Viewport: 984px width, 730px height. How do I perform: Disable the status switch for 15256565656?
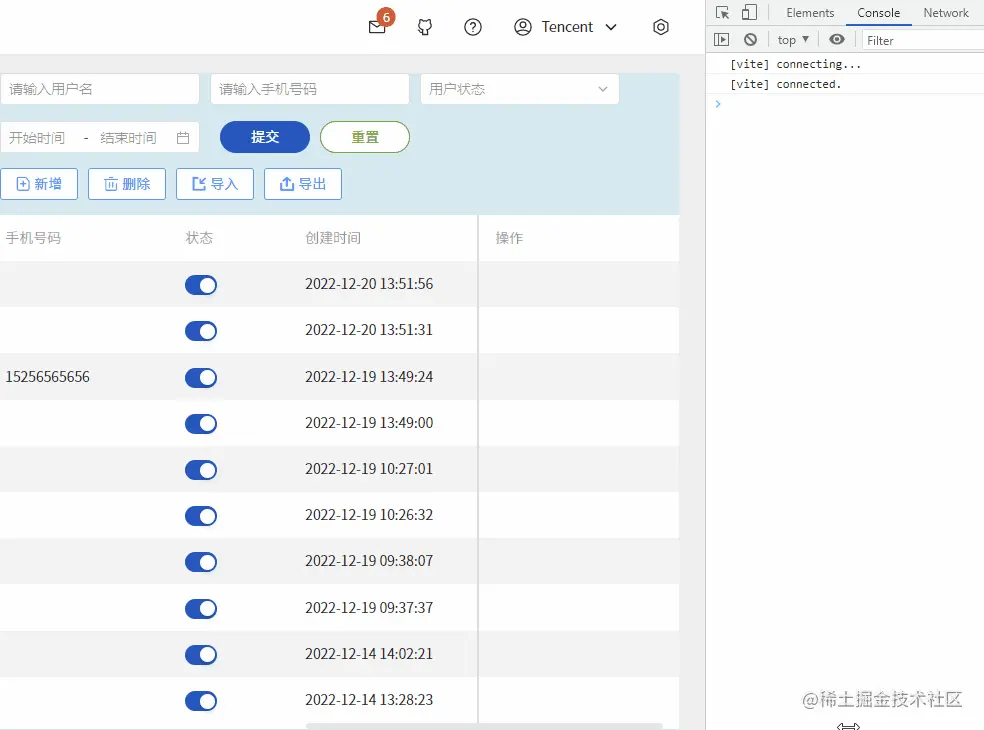point(201,377)
